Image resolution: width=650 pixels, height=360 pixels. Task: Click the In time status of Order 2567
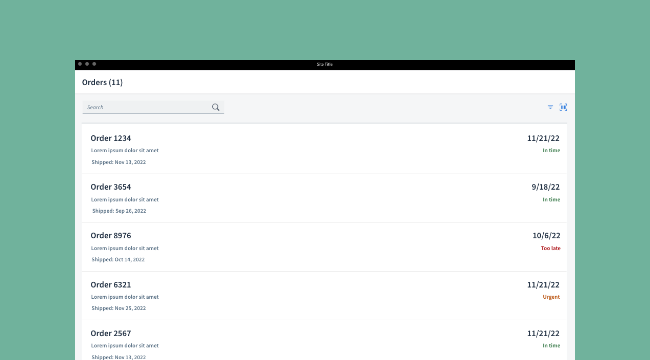[x=551, y=345]
